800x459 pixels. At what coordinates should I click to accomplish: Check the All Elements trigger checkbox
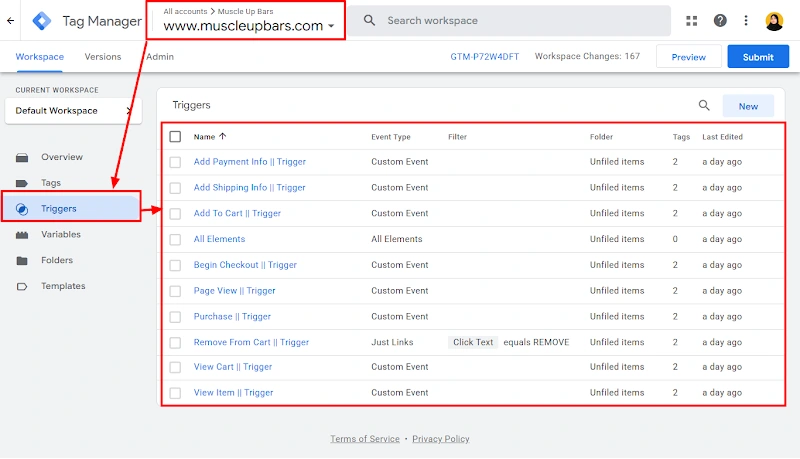(175, 239)
